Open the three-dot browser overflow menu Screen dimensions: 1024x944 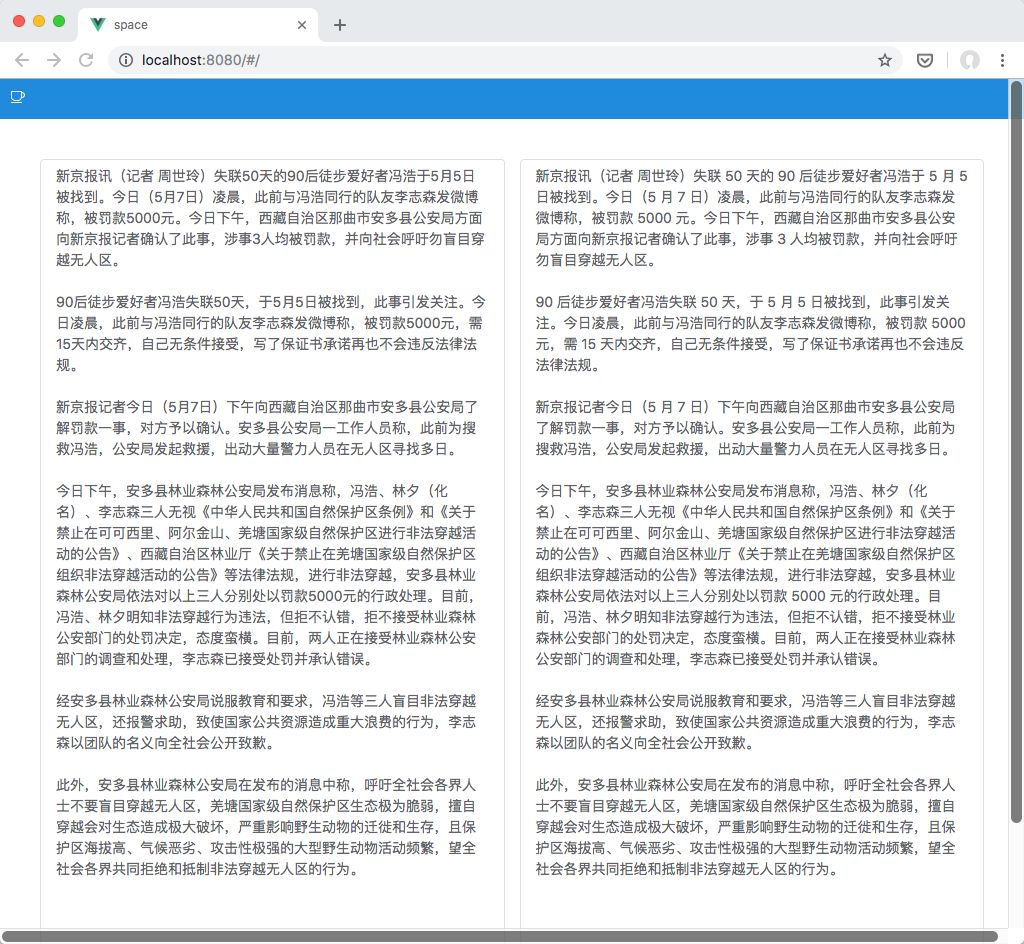[x=1004, y=60]
